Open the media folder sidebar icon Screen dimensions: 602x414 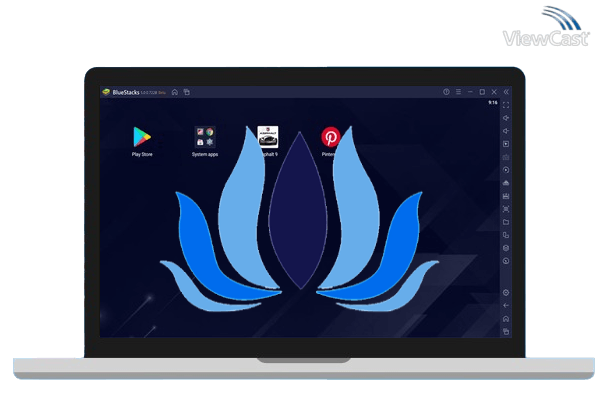point(506,222)
